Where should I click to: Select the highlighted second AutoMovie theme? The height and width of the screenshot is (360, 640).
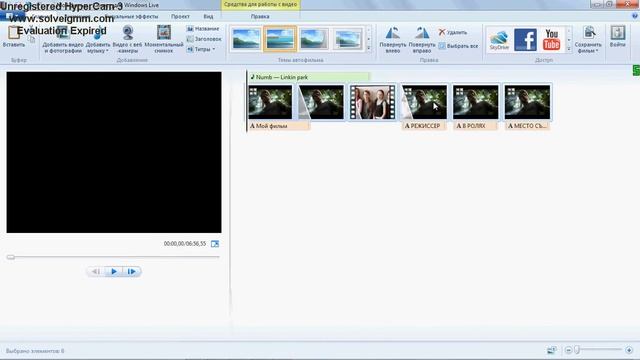[280, 39]
